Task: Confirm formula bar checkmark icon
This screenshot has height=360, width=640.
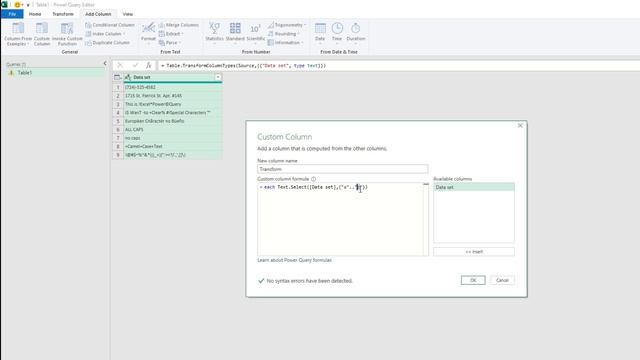Action: 135,65
